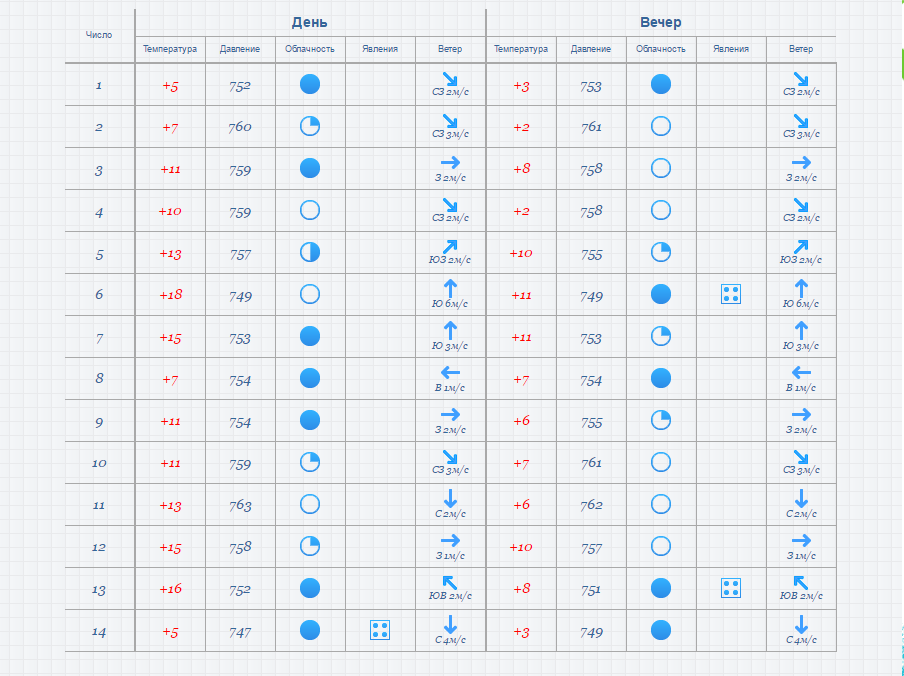Click day 8 evening east wind arrow

coord(801,373)
